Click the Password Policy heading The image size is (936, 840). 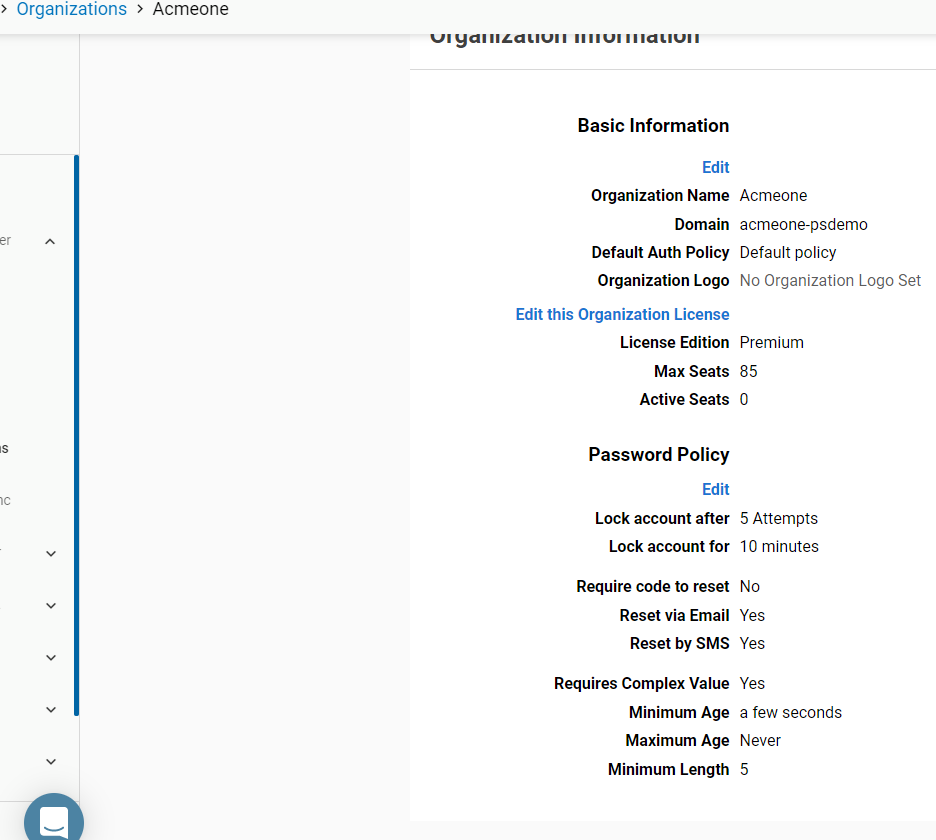click(658, 454)
